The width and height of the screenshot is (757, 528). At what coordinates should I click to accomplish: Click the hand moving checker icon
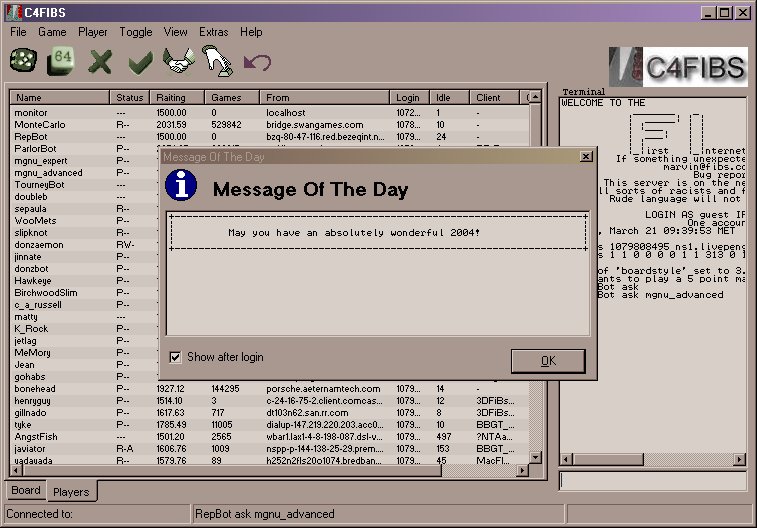[217, 63]
